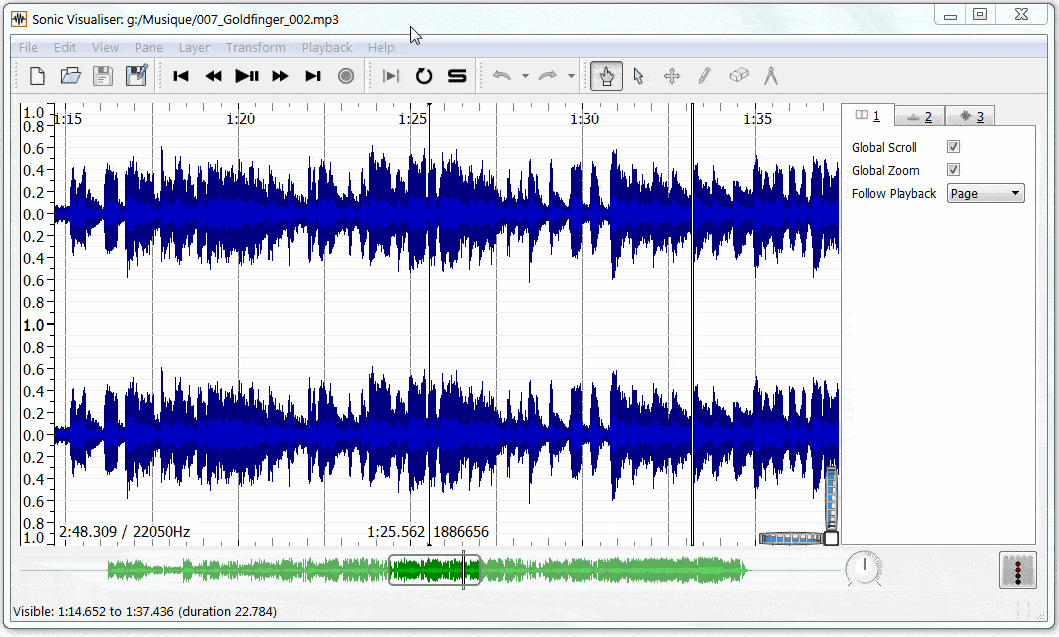Viewport: 1059px width, 637px height.
Task: Click the Fast Forward button
Action: click(280, 76)
